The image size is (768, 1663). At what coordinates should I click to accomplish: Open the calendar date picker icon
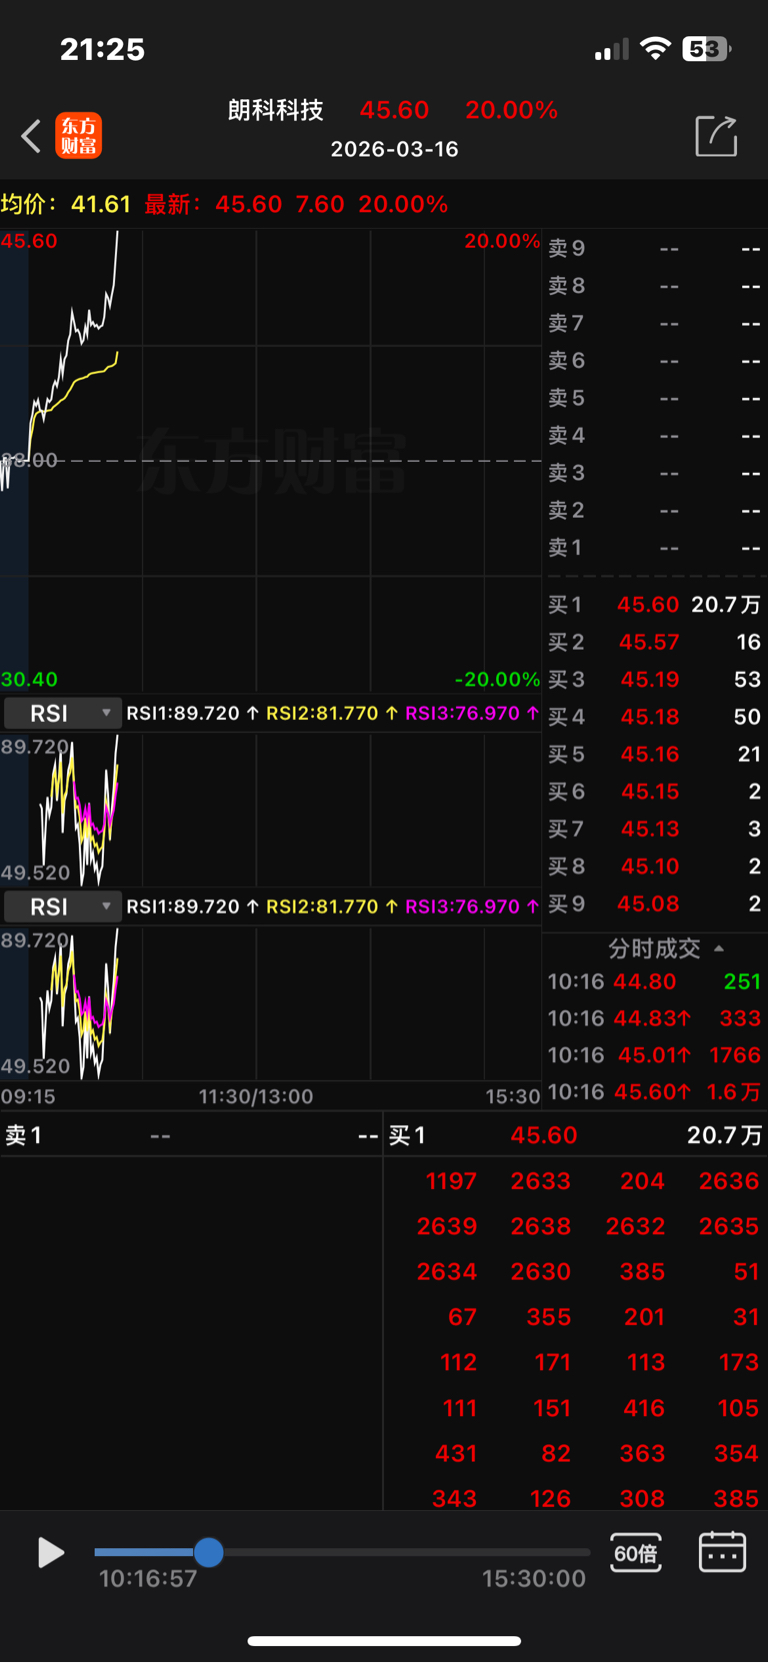(x=722, y=1552)
